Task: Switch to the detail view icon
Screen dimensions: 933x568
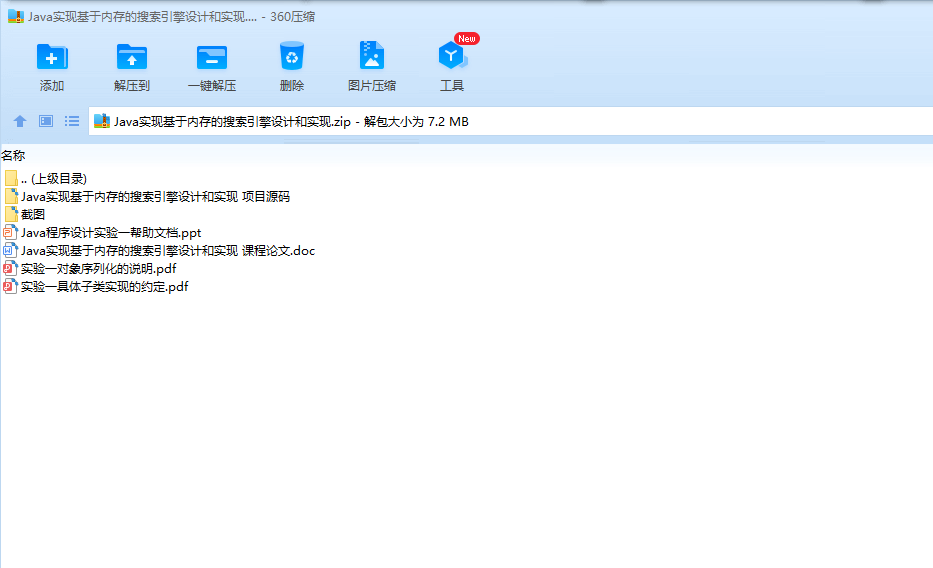Action: [46, 121]
